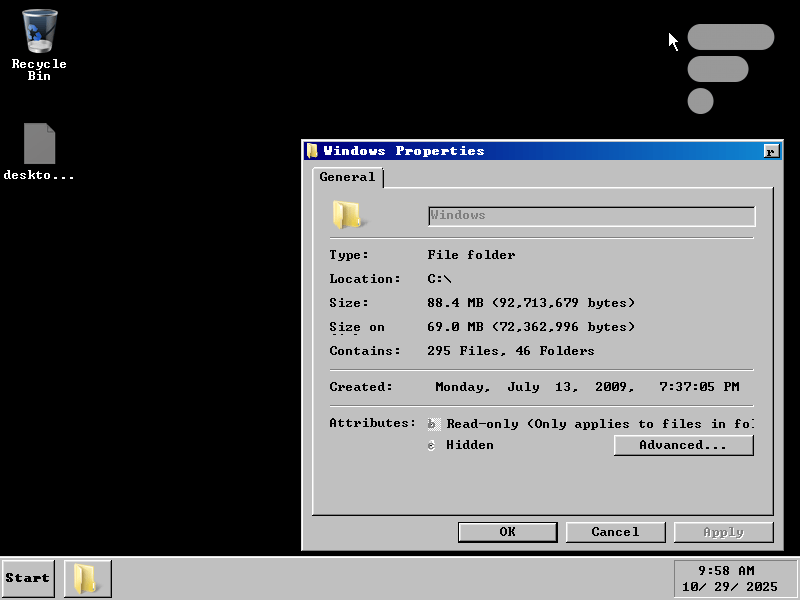Viewport: 800px width, 600px height.
Task: Click the folder icon in the dialog title bar
Action: click(312, 151)
